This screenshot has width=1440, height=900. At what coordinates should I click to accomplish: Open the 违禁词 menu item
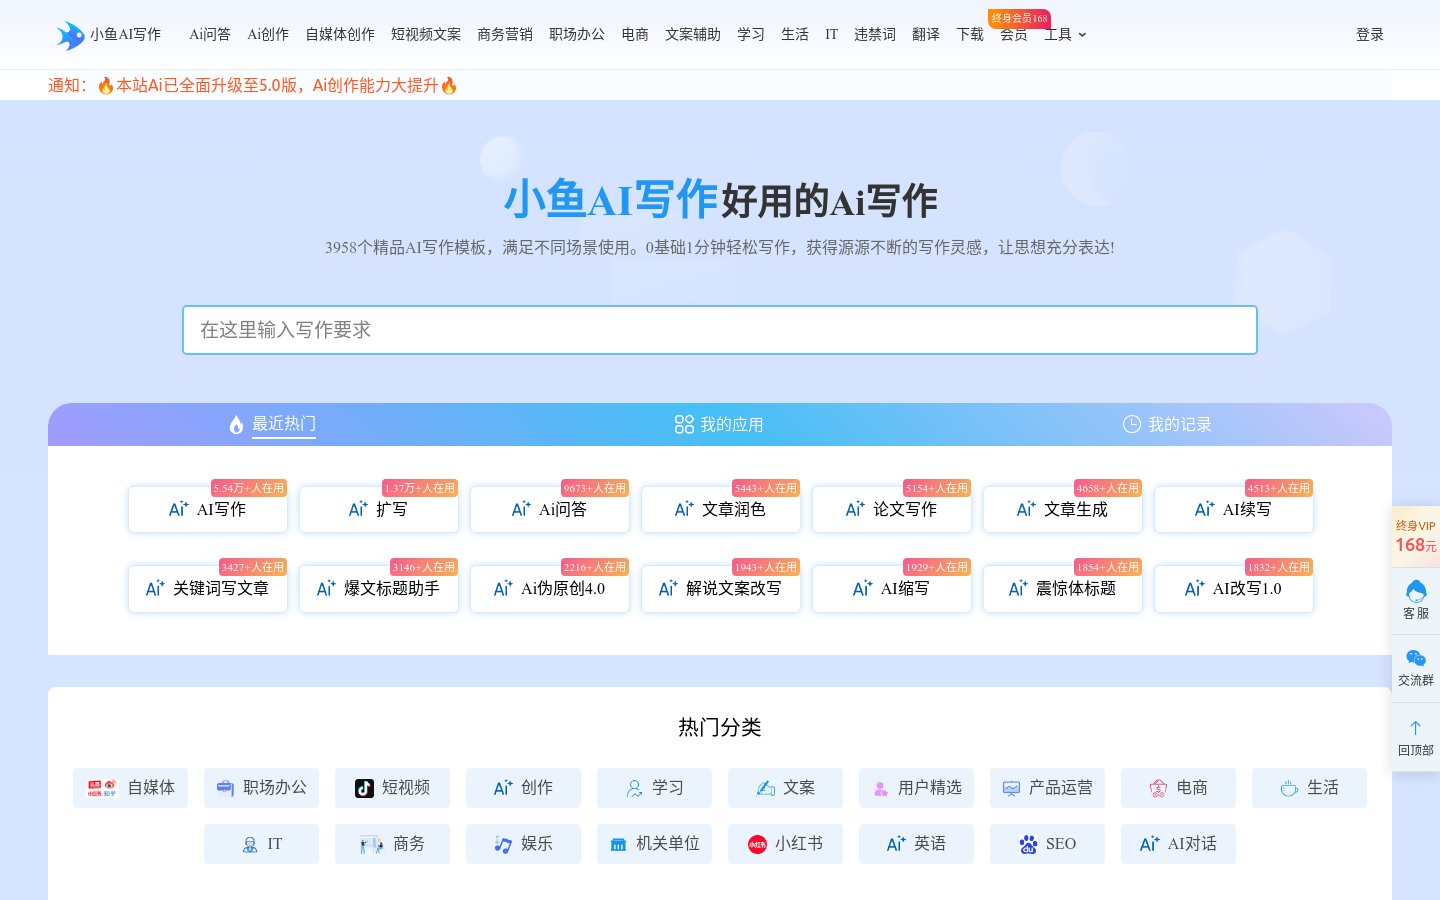click(x=874, y=35)
